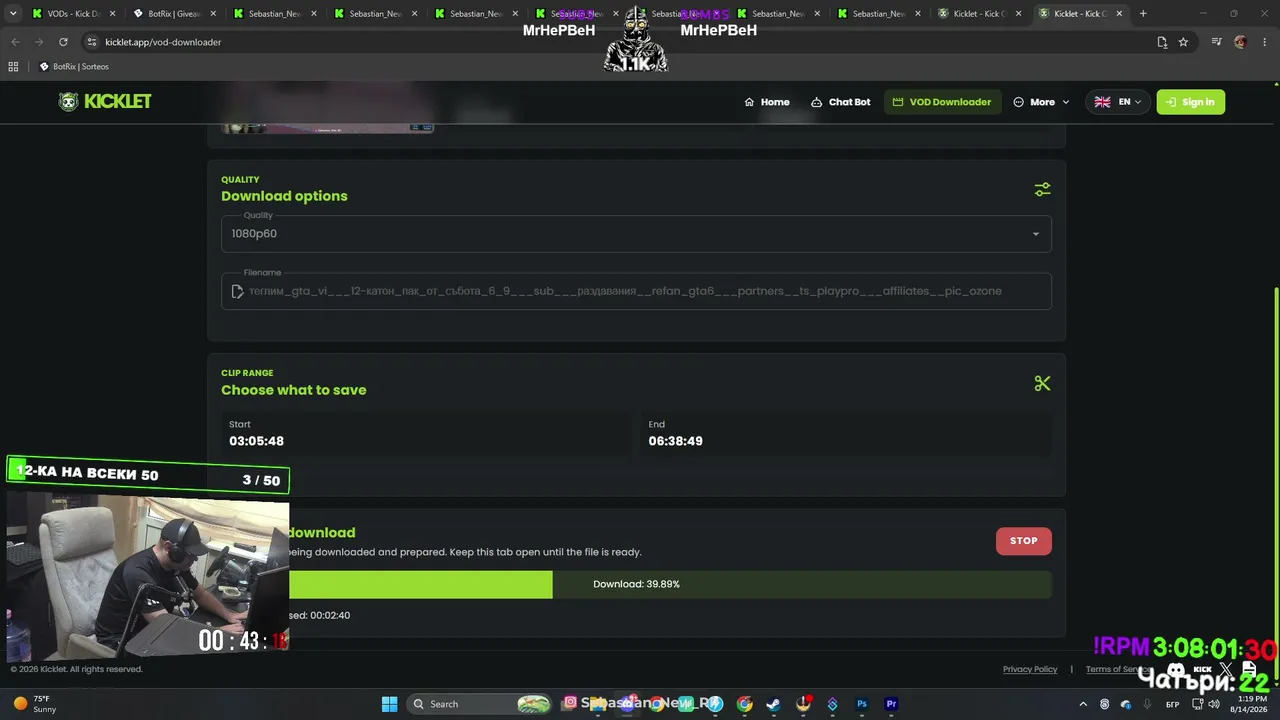Image resolution: width=1280 pixels, height=720 pixels.
Task: Click the Kicklet logo in the header
Action: pos(105,102)
